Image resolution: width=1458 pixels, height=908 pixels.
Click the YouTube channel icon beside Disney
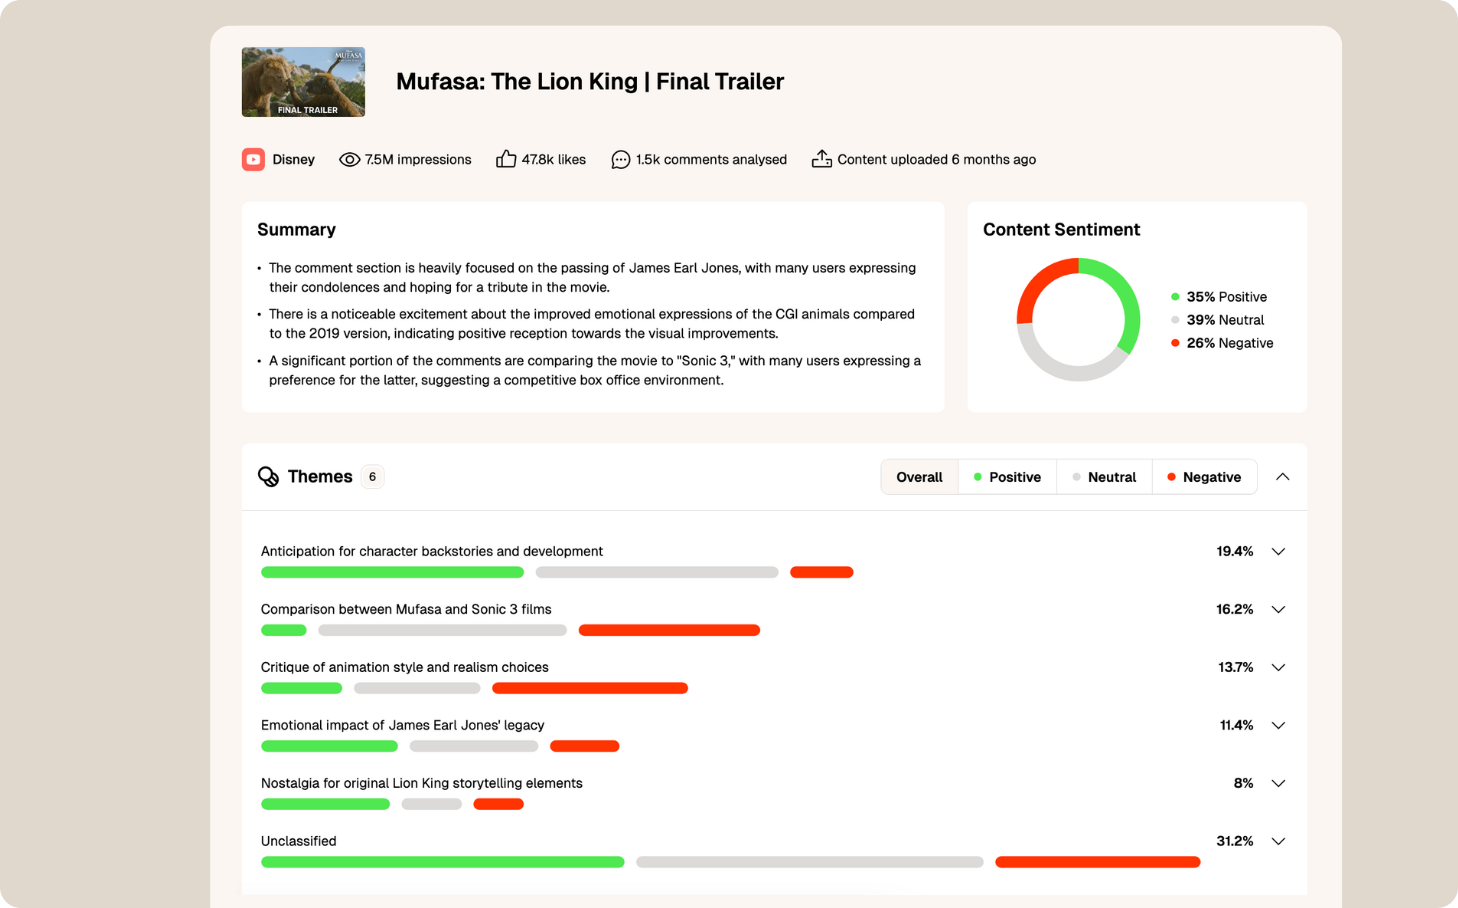(x=254, y=159)
